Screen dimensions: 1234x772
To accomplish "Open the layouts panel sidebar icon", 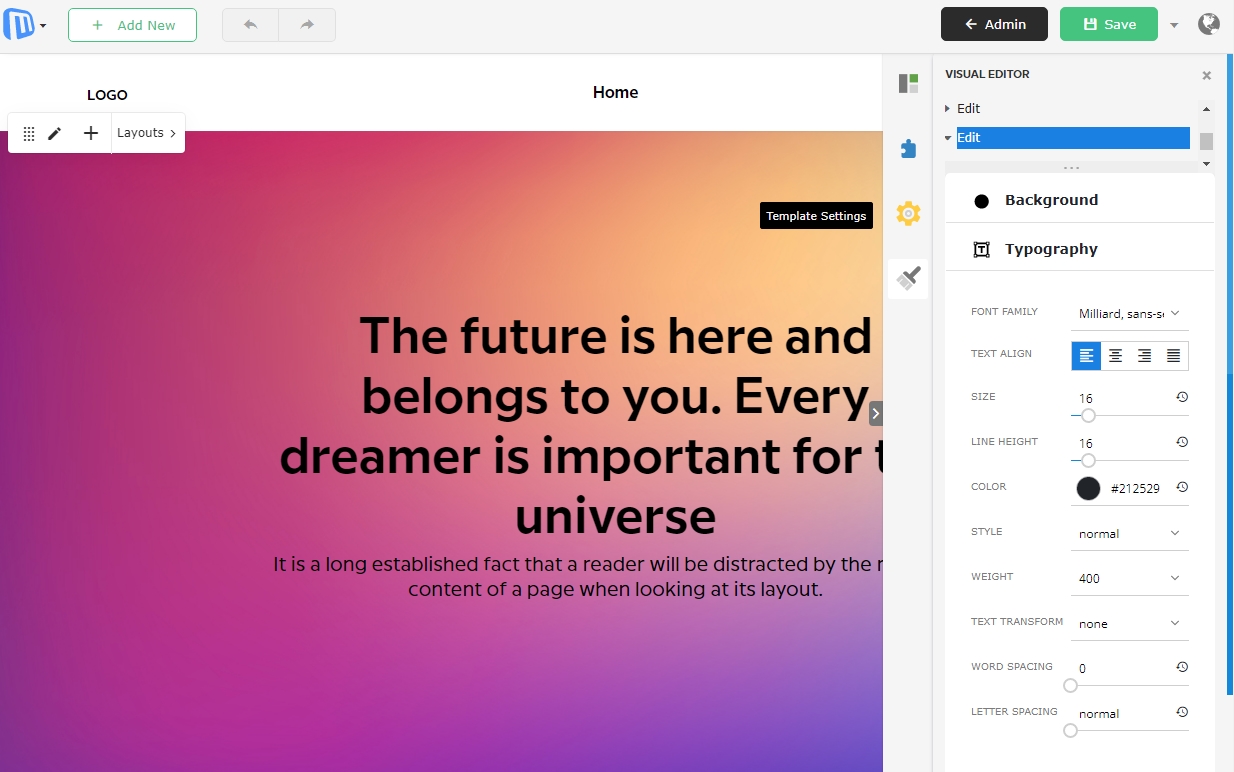I will point(908,84).
